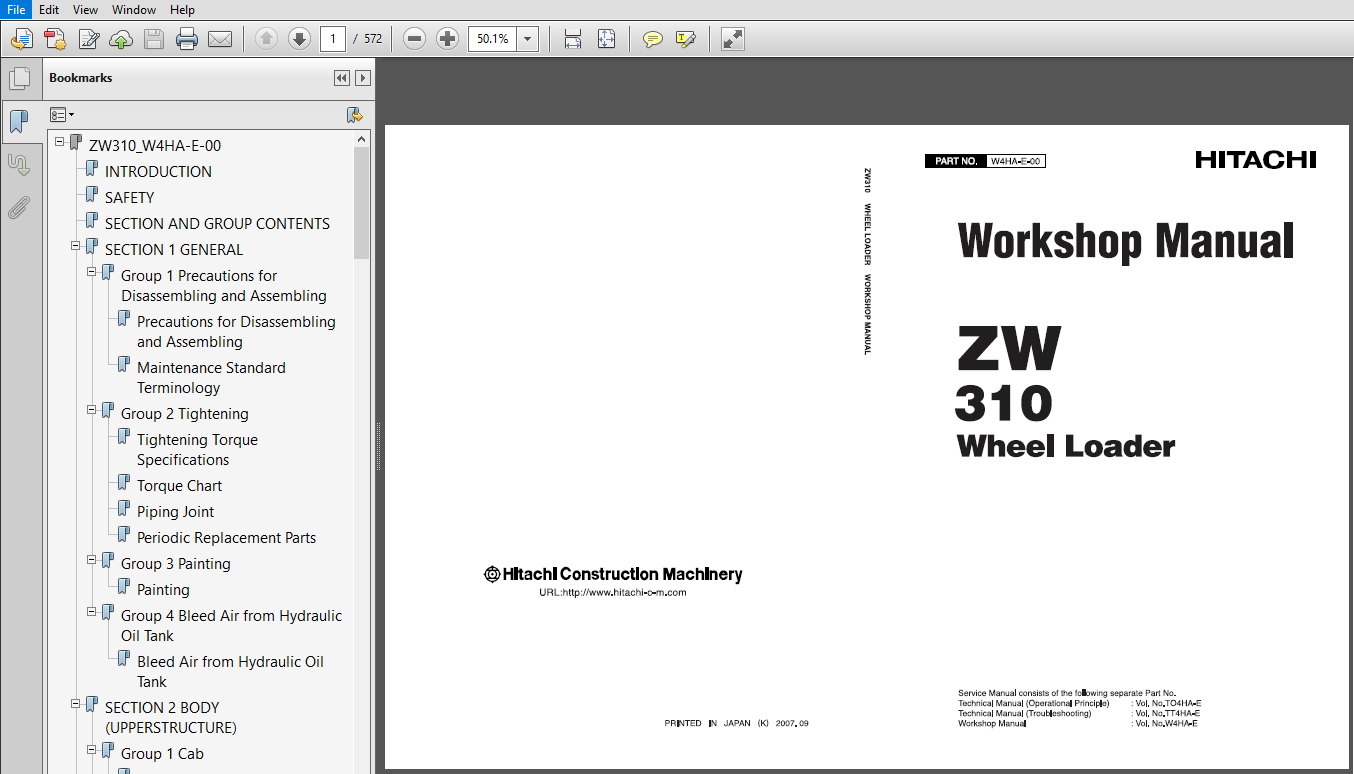This screenshot has height=774, width=1354.
Task: Open the Help menu
Action: 183,9
